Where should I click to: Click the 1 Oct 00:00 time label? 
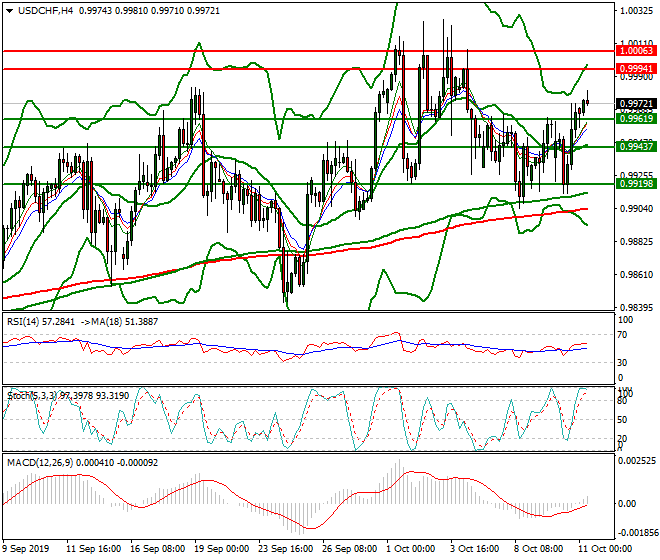411,549
